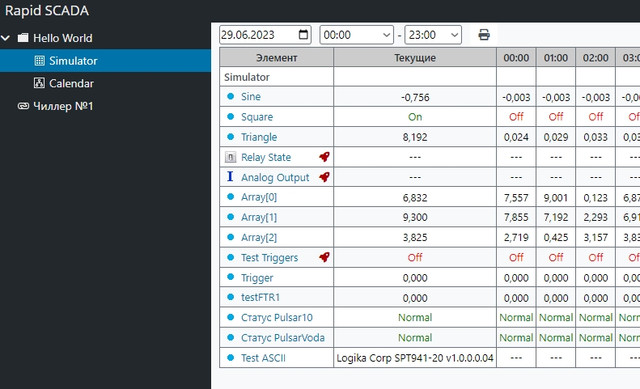Open the Array[0] channel link
The height and width of the screenshot is (389, 640).
tap(259, 197)
